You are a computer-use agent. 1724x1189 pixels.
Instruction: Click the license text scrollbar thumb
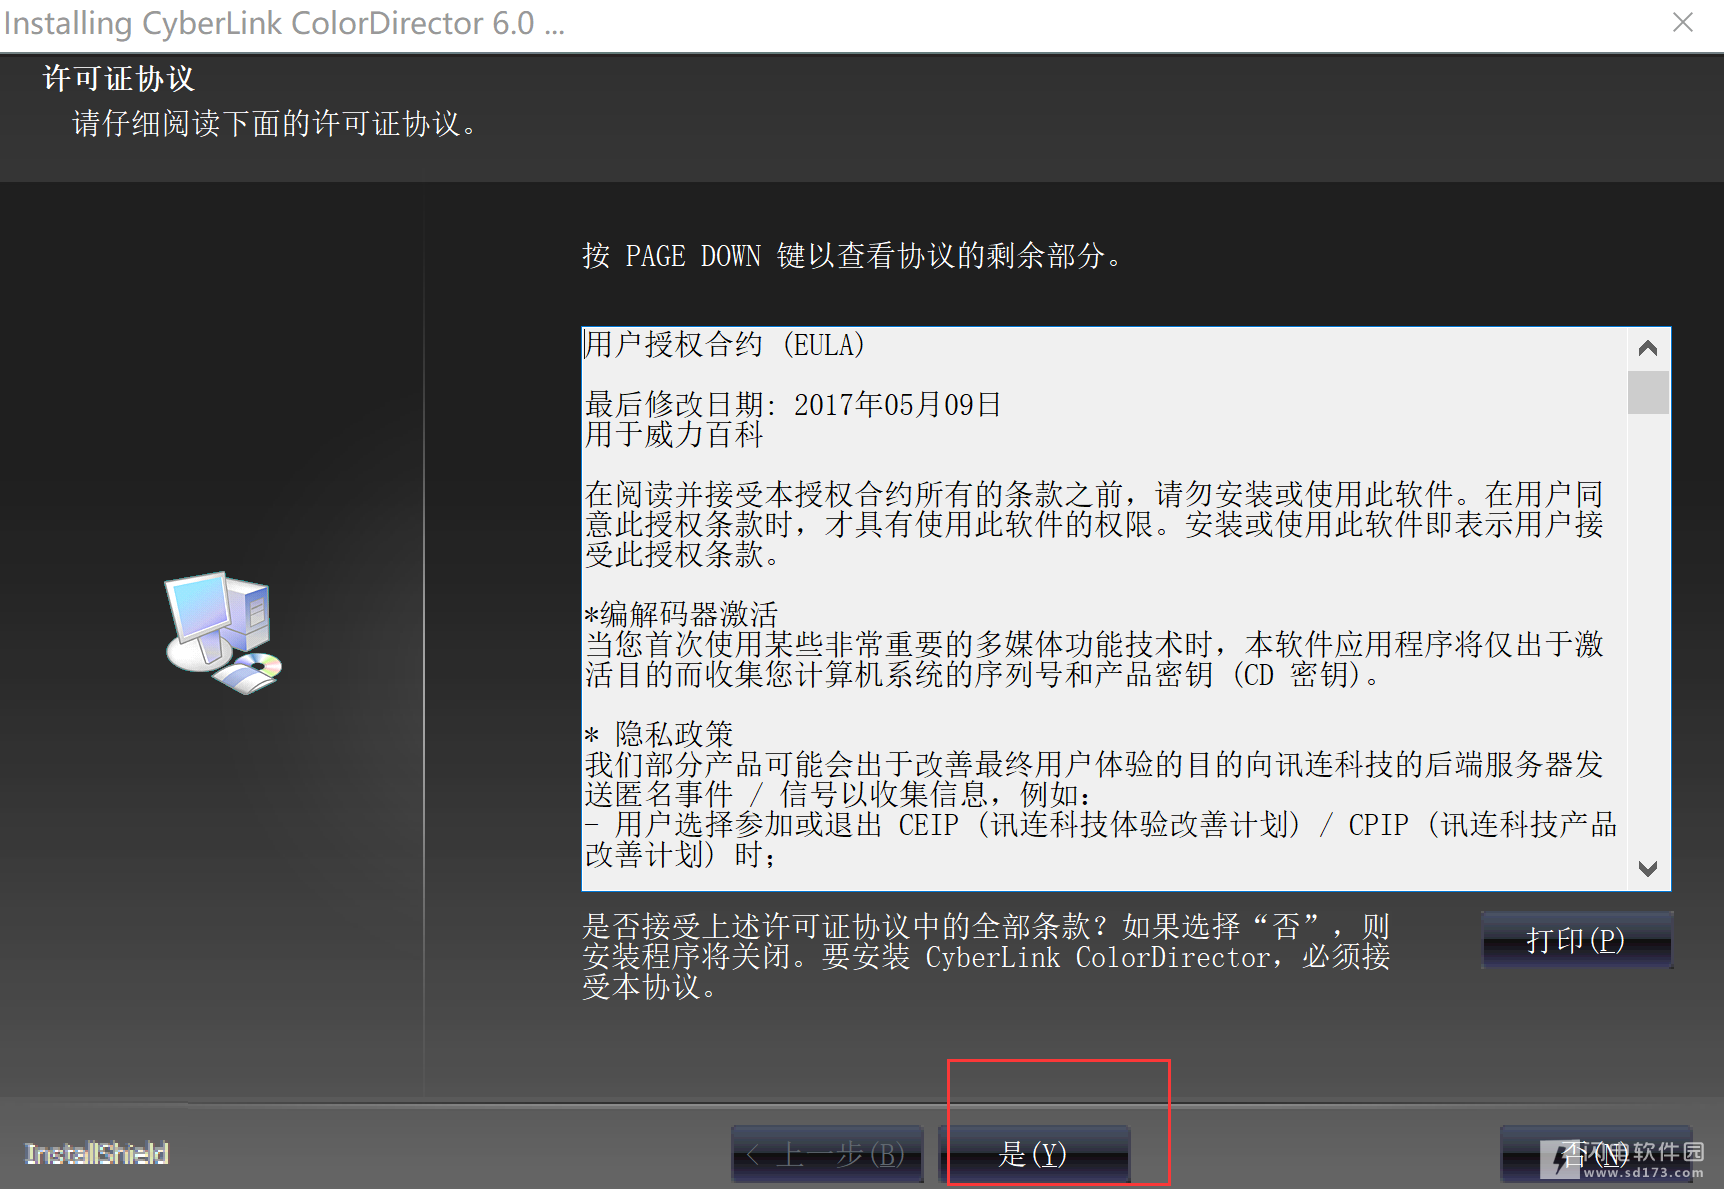click(1648, 392)
